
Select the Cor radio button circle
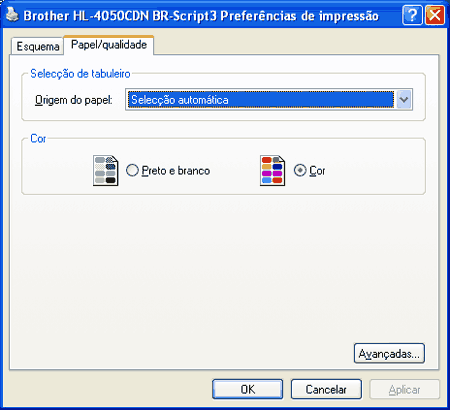coord(300,170)
